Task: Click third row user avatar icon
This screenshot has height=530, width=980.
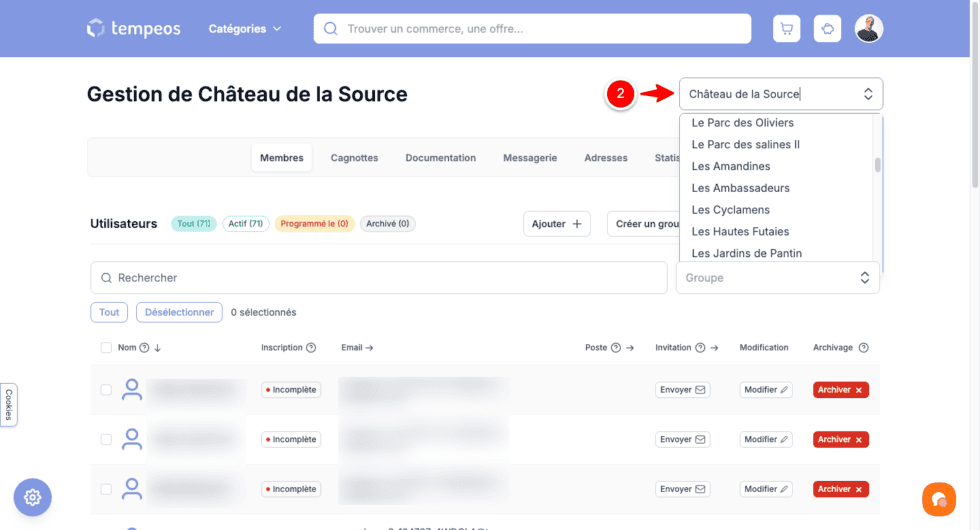Action: pos(131,489)
